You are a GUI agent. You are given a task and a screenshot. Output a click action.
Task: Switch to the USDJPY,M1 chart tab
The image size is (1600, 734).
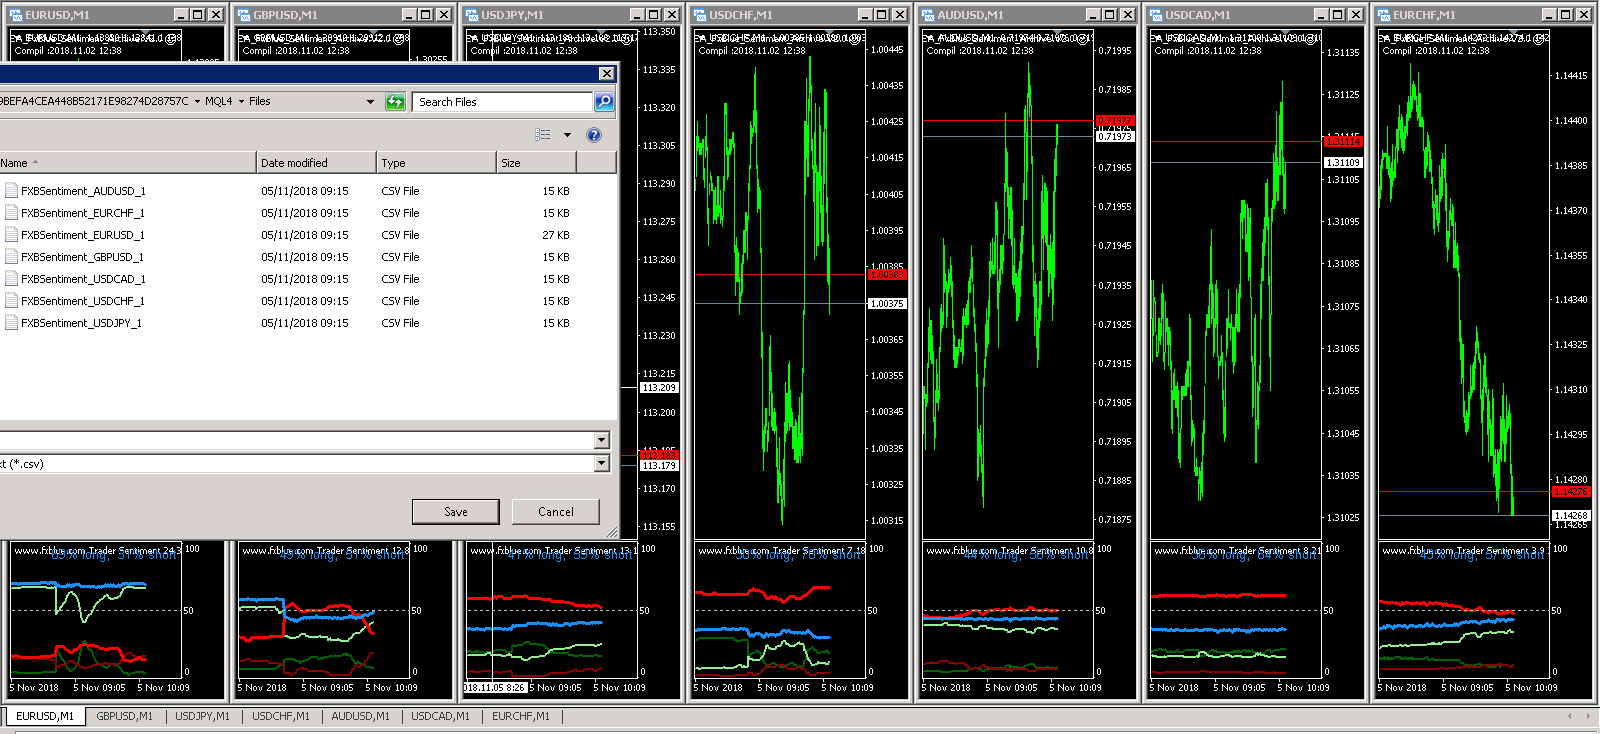click(x=202, y=716)
